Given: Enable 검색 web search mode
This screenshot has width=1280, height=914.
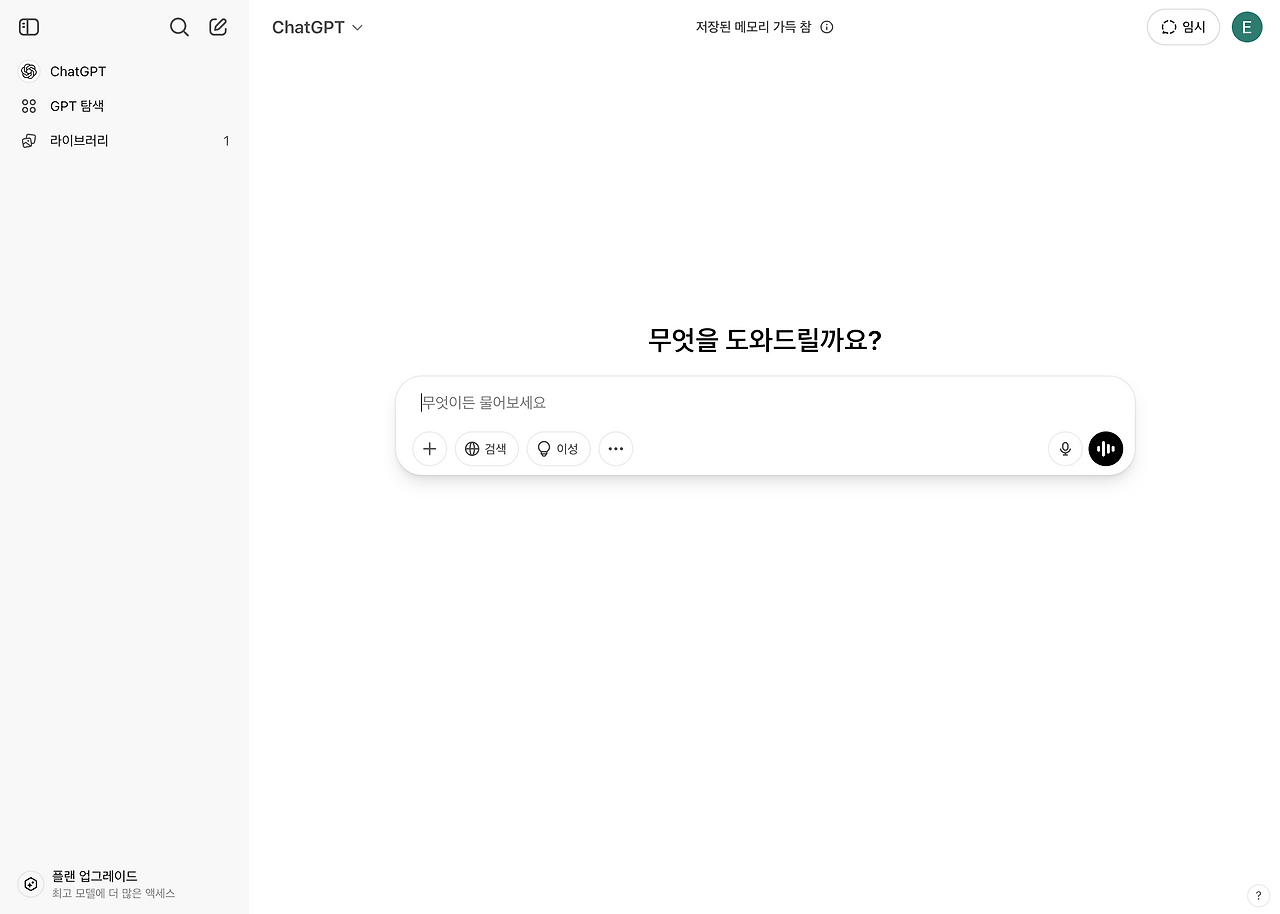Looking at the screenshot, I should 486,449.
